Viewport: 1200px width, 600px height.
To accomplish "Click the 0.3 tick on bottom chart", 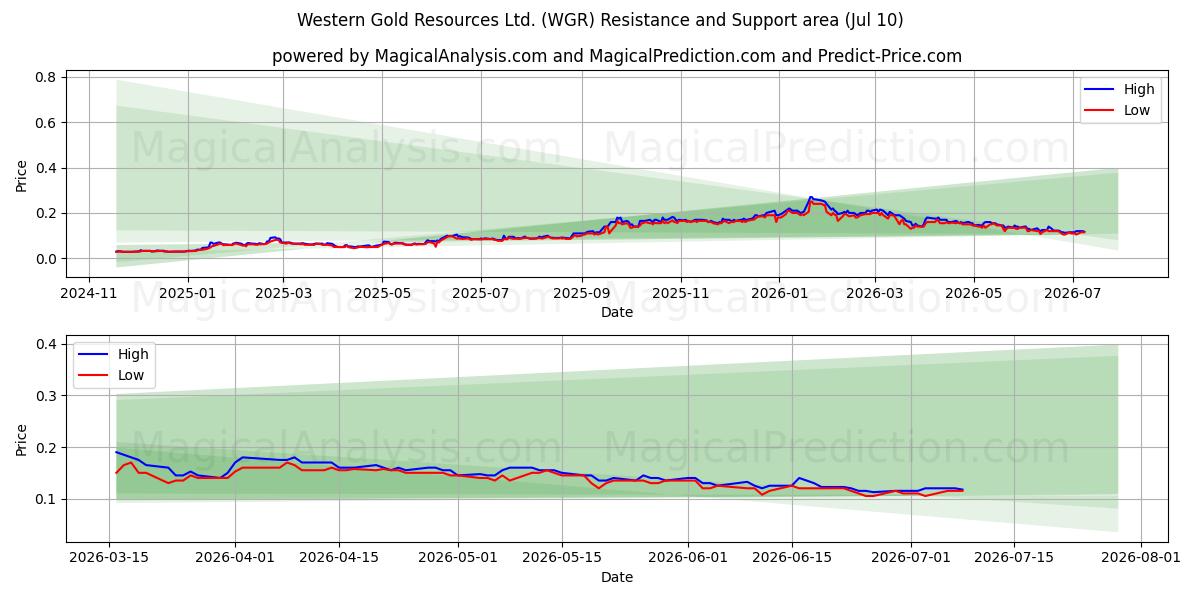I will coord(48,396).
